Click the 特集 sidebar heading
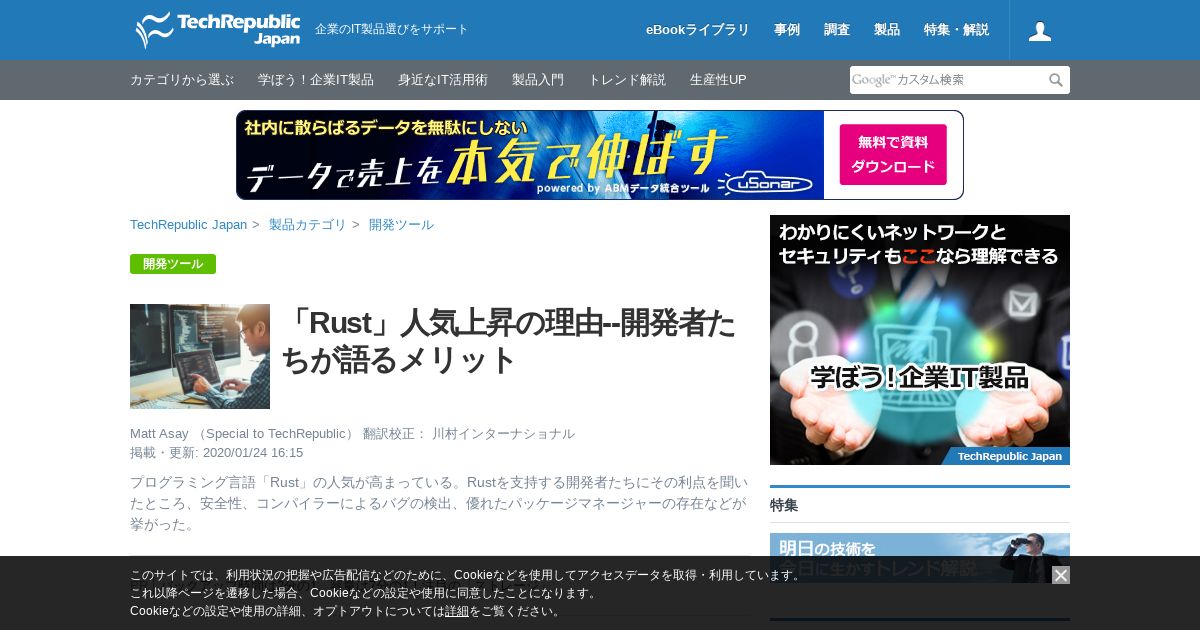Viewport: 1200px width, 630px height. 784,505
